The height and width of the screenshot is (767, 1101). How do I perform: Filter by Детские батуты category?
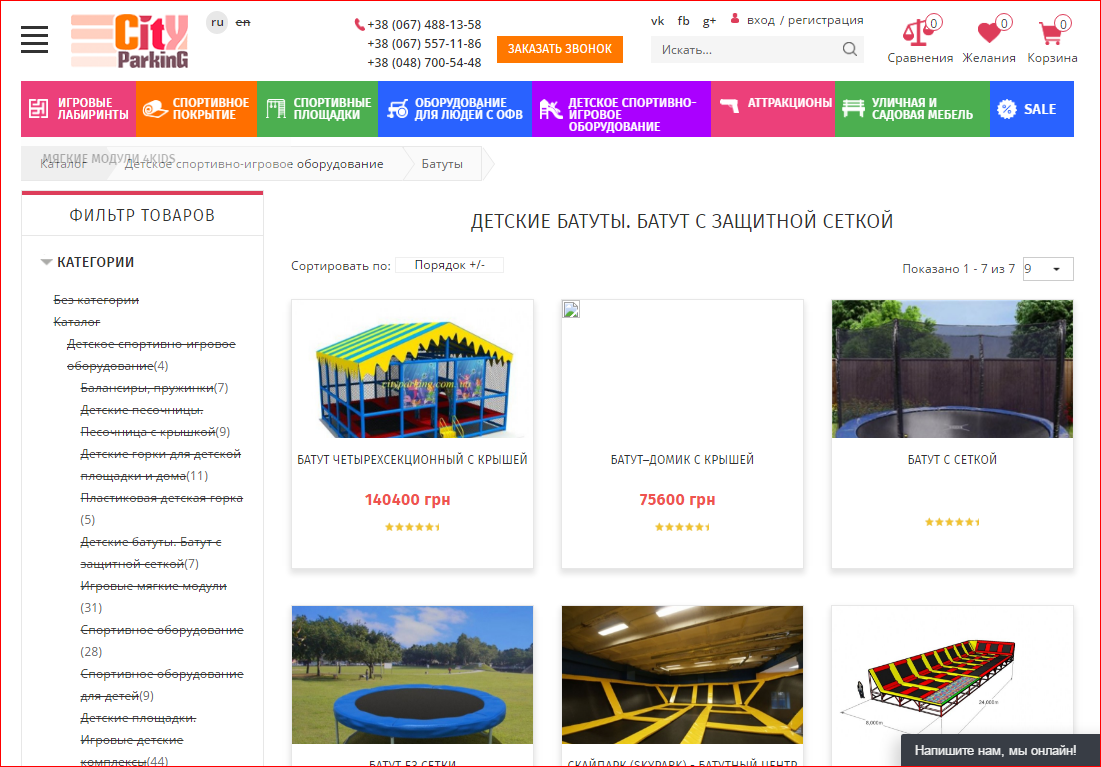(x=151, y=553)
